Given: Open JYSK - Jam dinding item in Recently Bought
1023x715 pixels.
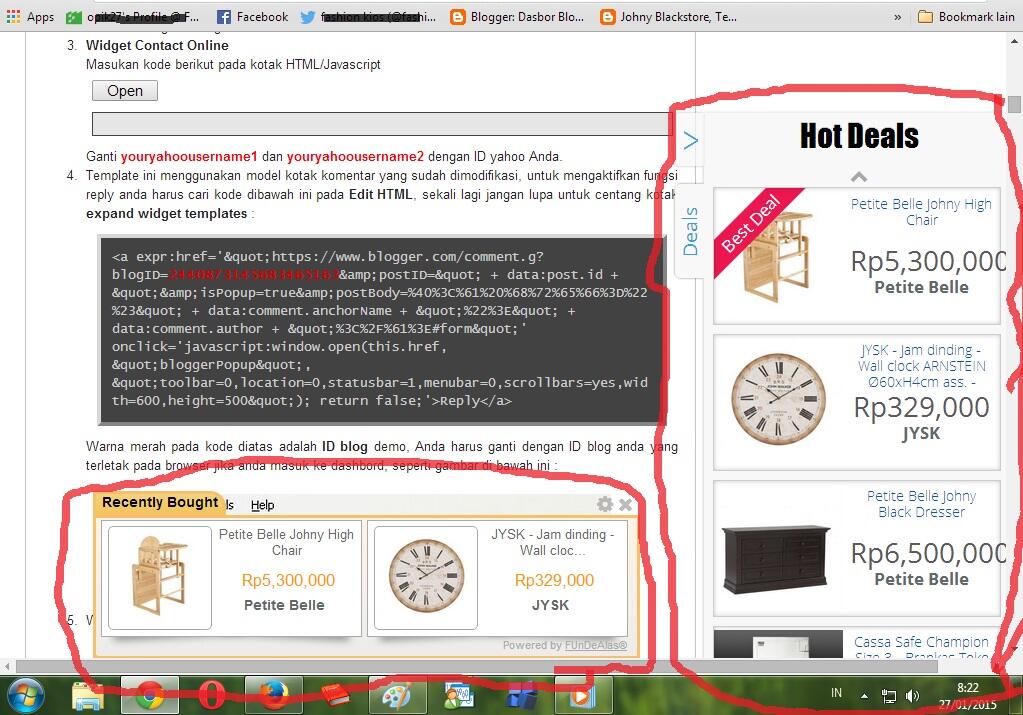Looking at the screenshot, I should pyautogui.click(x=553, y=542).
